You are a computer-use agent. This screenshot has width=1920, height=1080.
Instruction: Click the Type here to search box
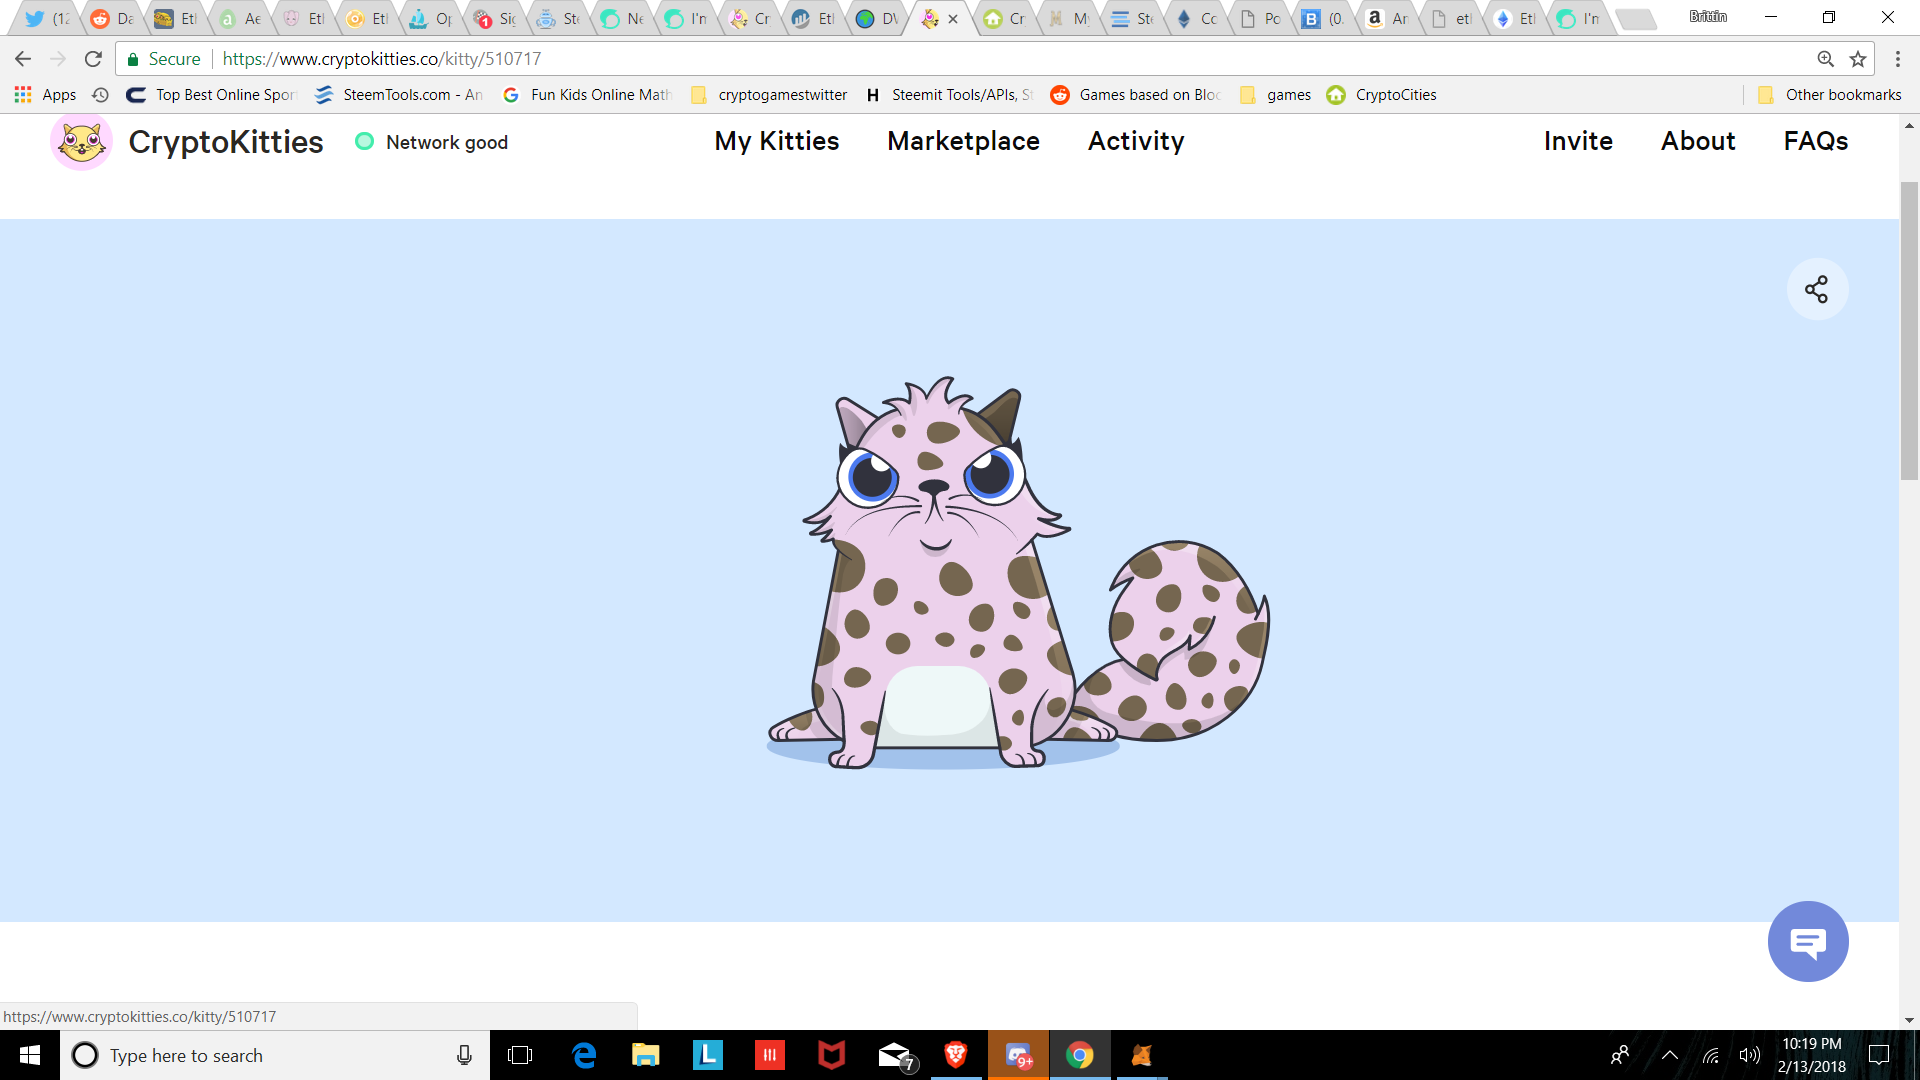(x=275, y=1055)
